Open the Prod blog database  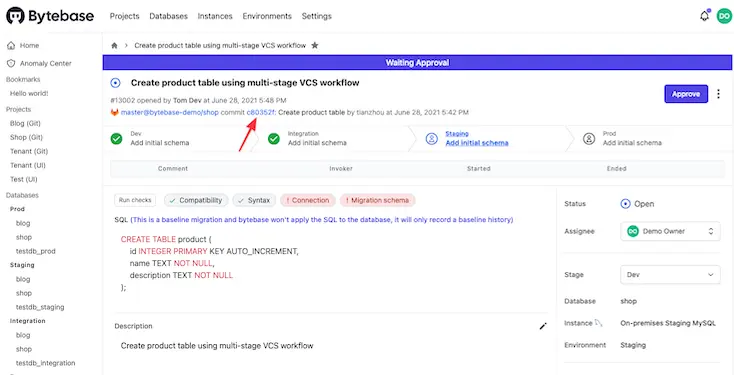(x=23, y=223)
